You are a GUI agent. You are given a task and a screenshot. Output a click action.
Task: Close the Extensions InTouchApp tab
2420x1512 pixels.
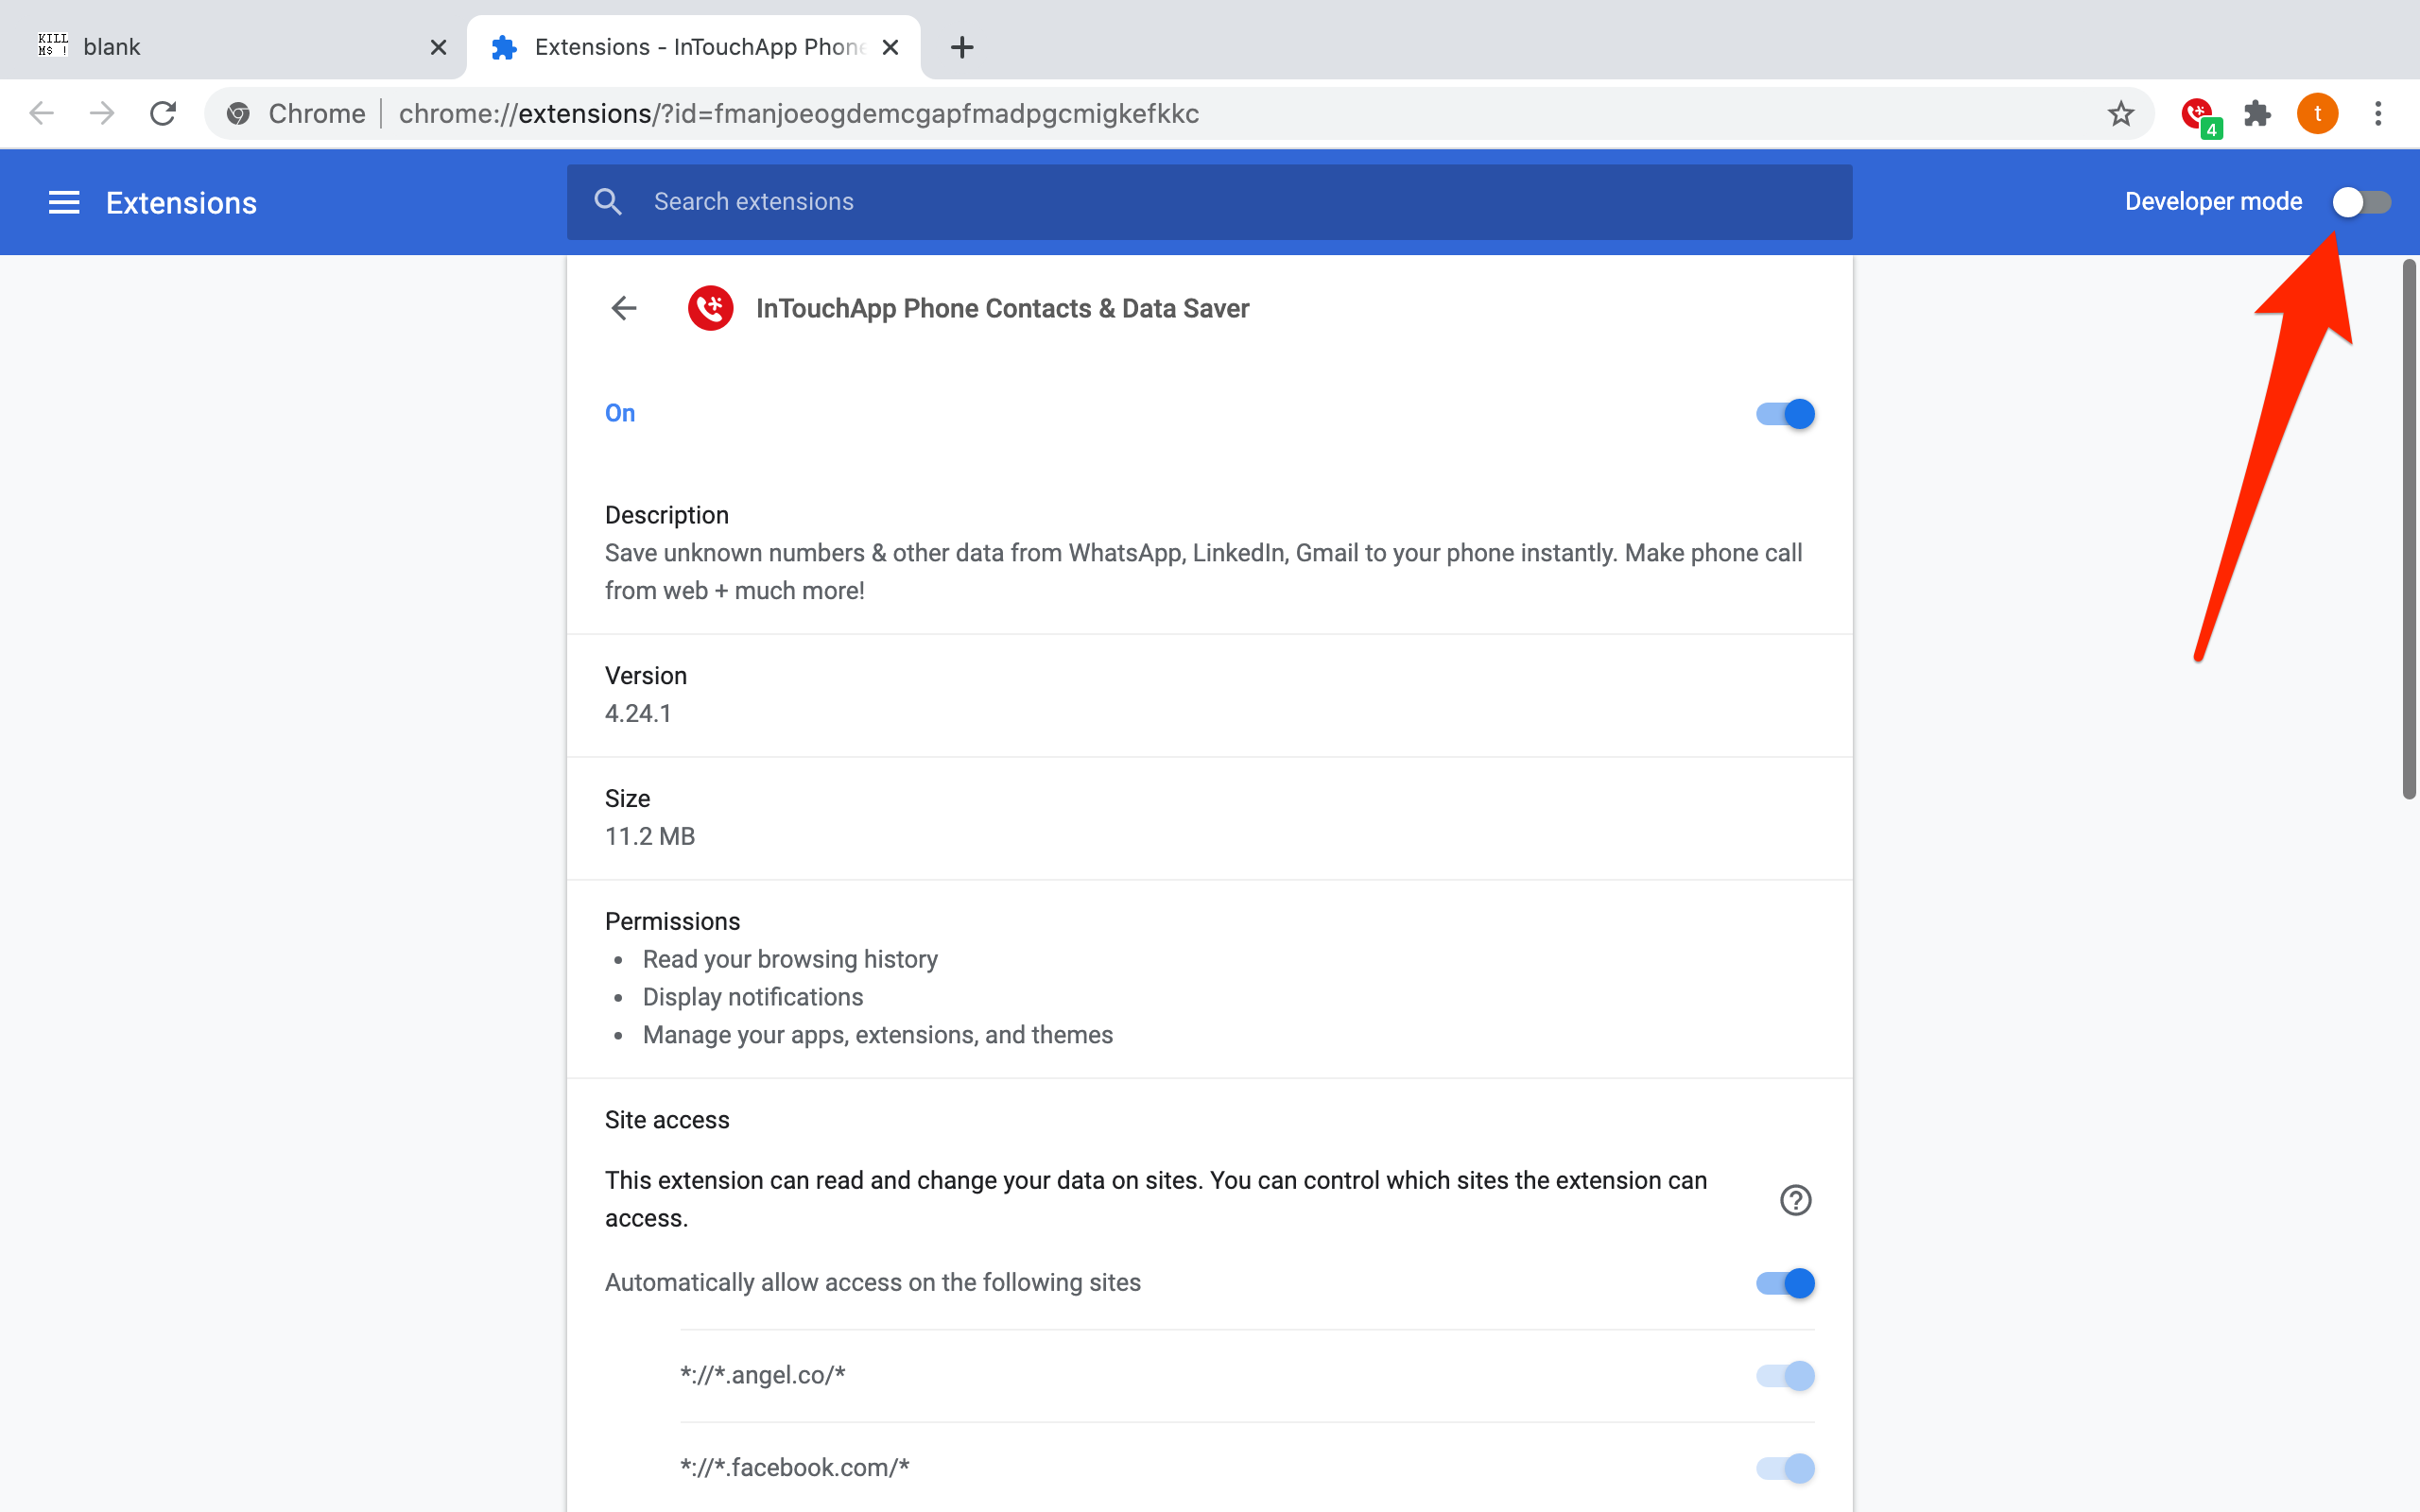[x=890, y=47]
